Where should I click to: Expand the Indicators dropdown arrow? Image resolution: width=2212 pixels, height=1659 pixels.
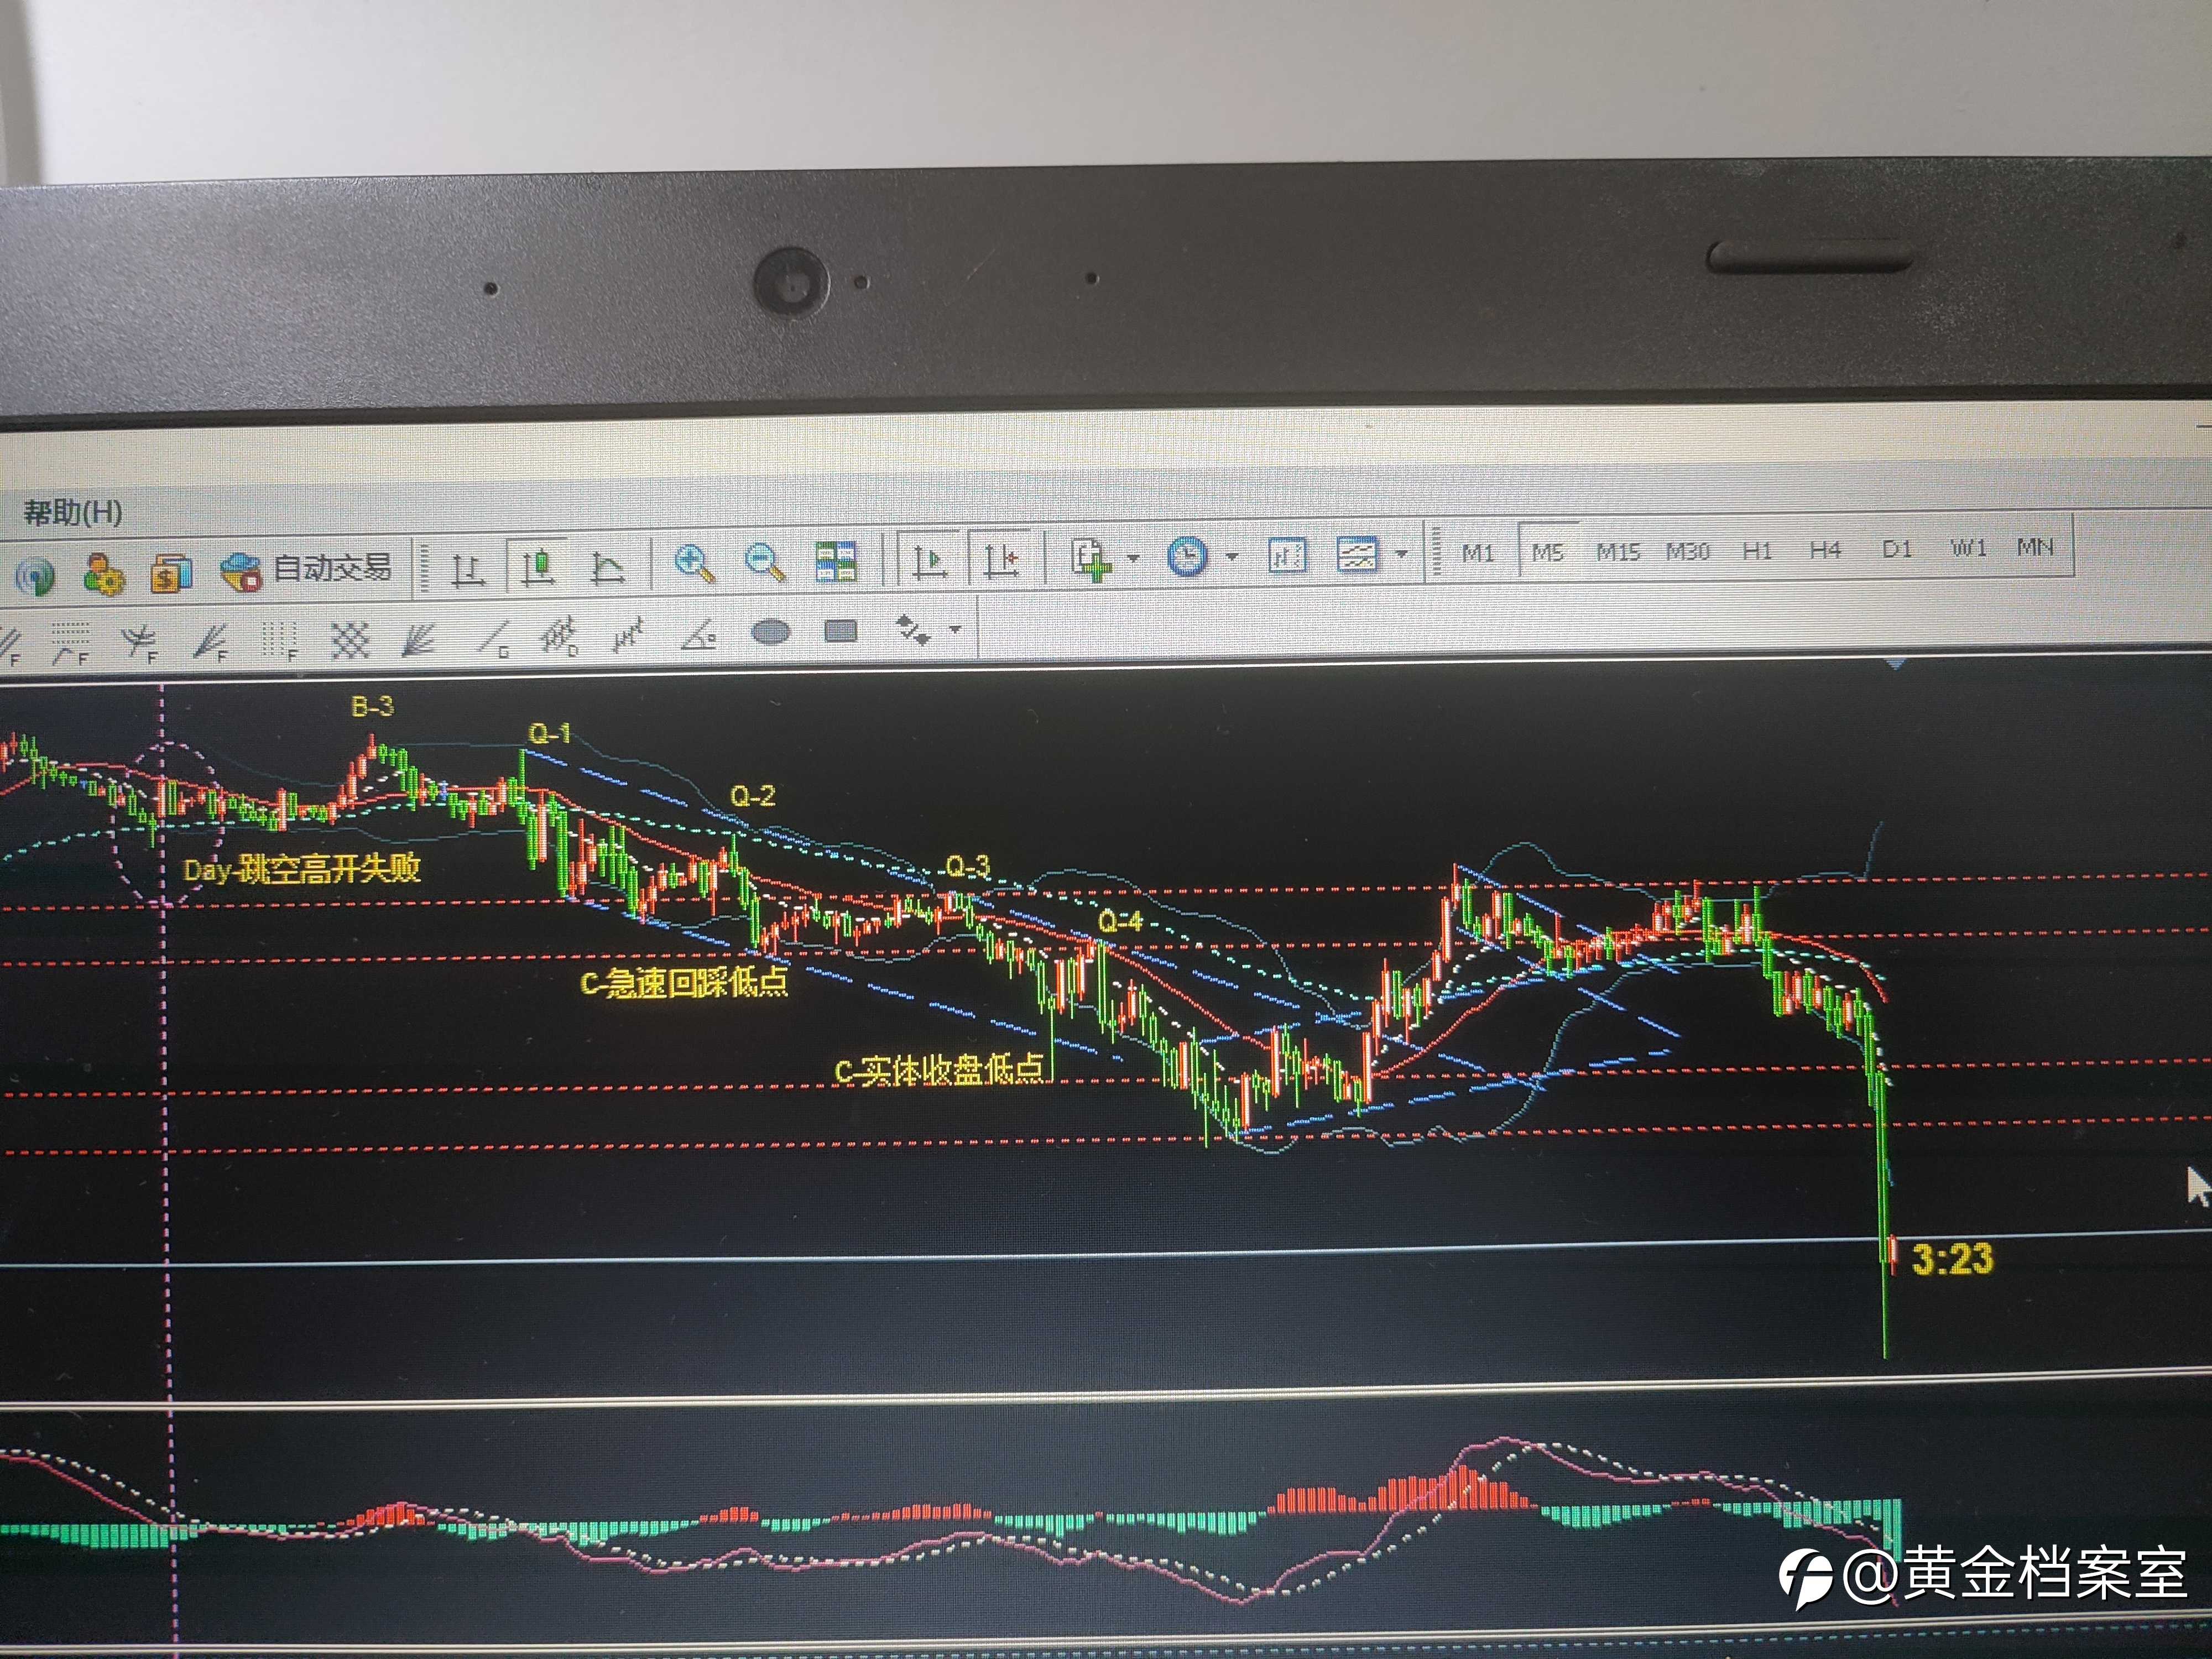point(1133,558)
